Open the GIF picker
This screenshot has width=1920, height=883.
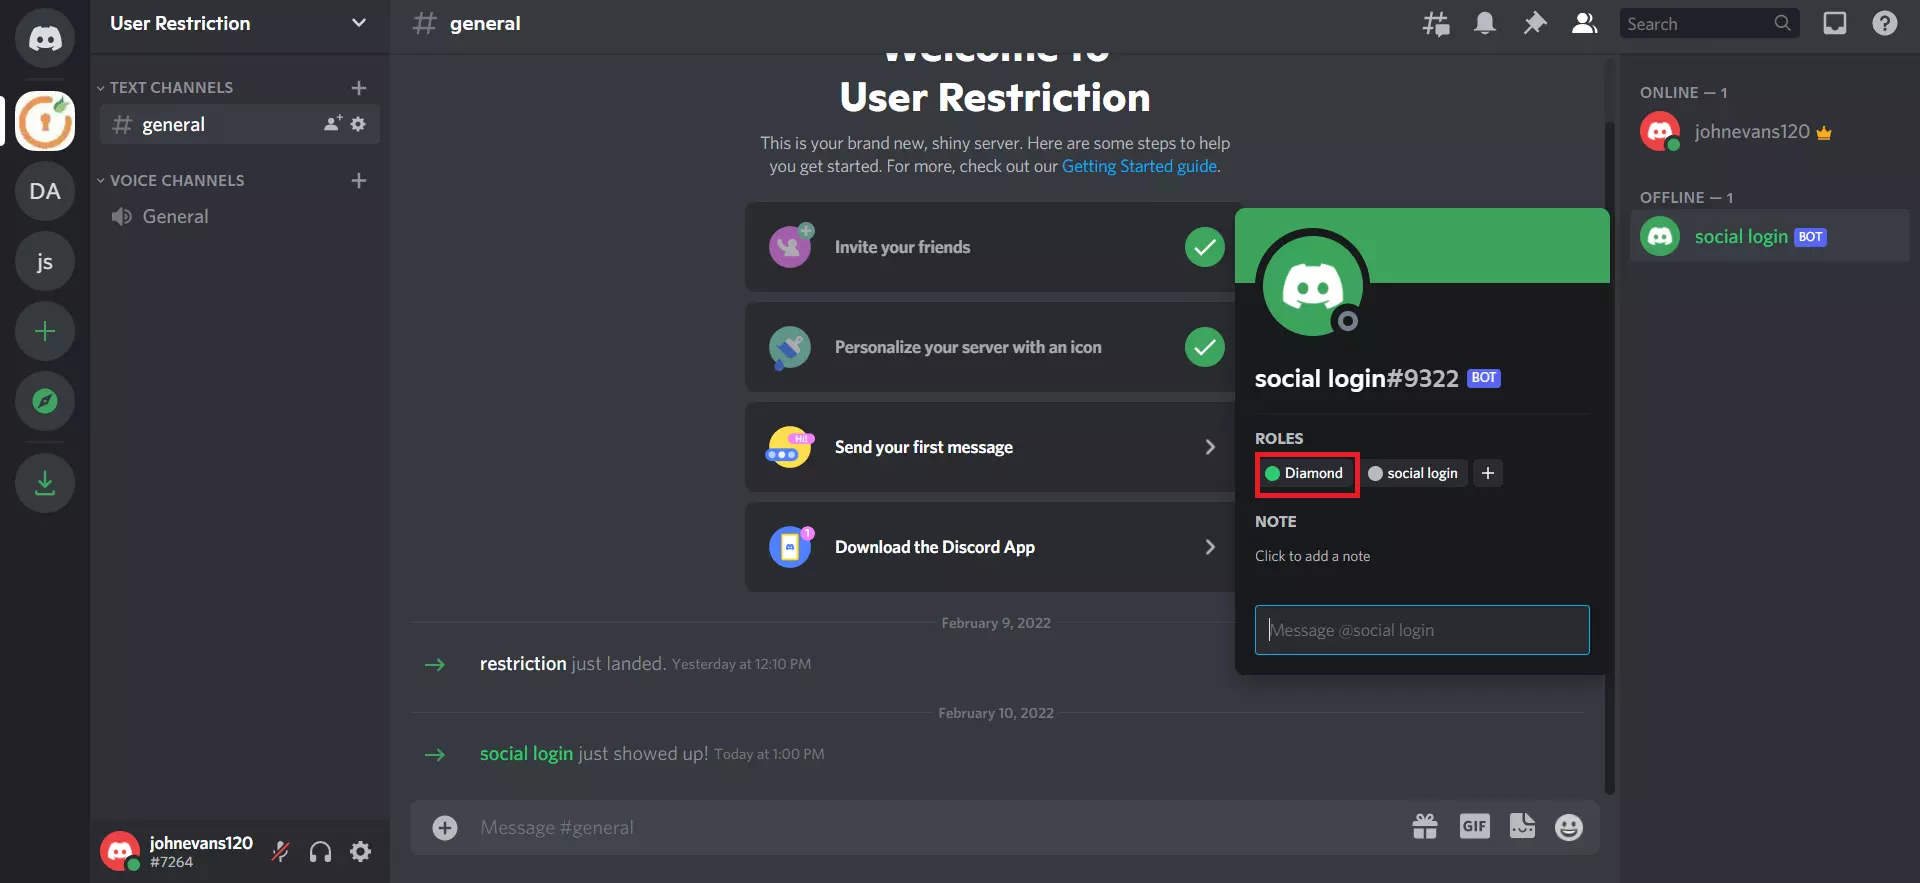pyautogui.click(x=1474, y=827)
